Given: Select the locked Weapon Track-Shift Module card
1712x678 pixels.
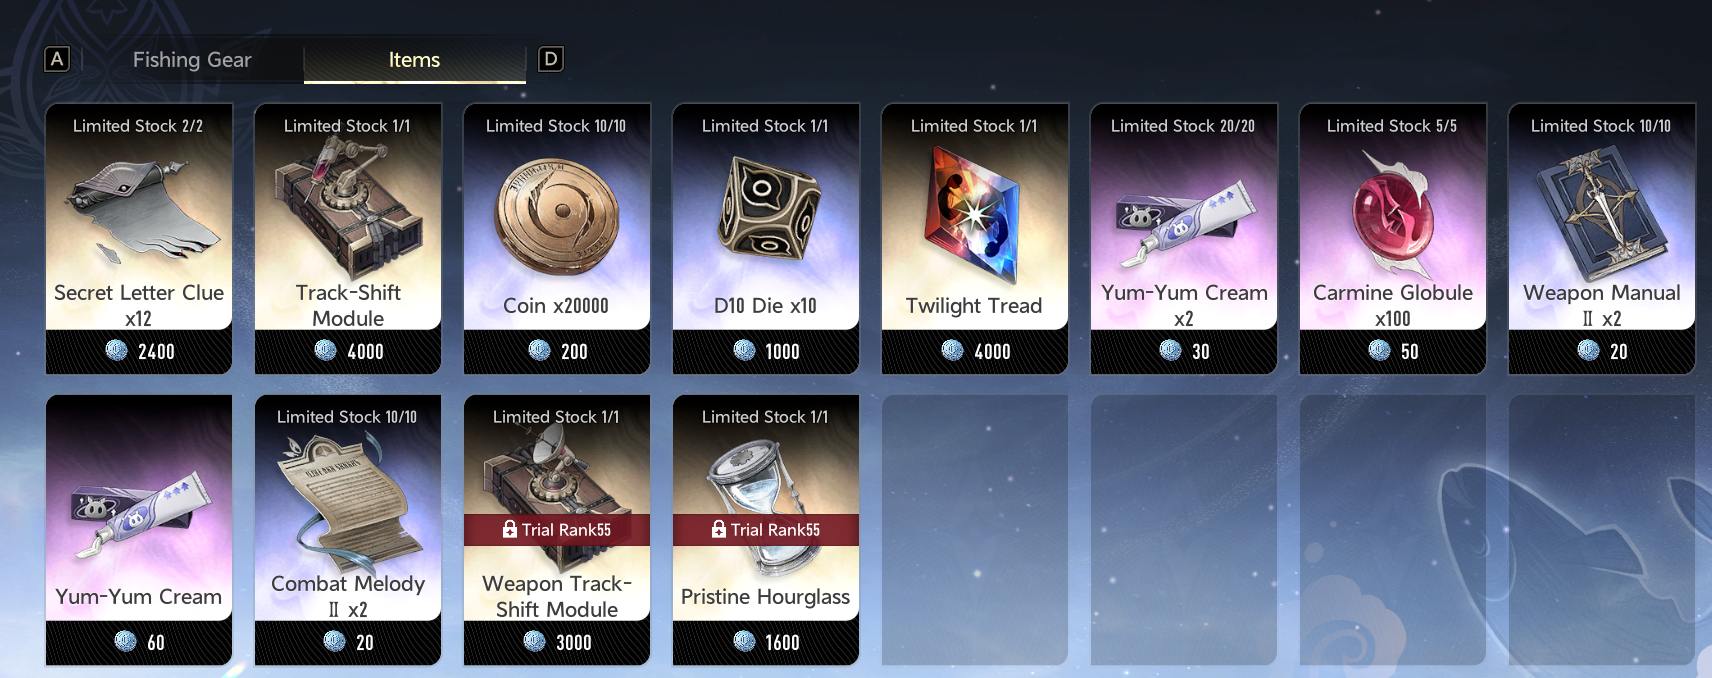Looking at the screenshot, I should pos(557,530).
